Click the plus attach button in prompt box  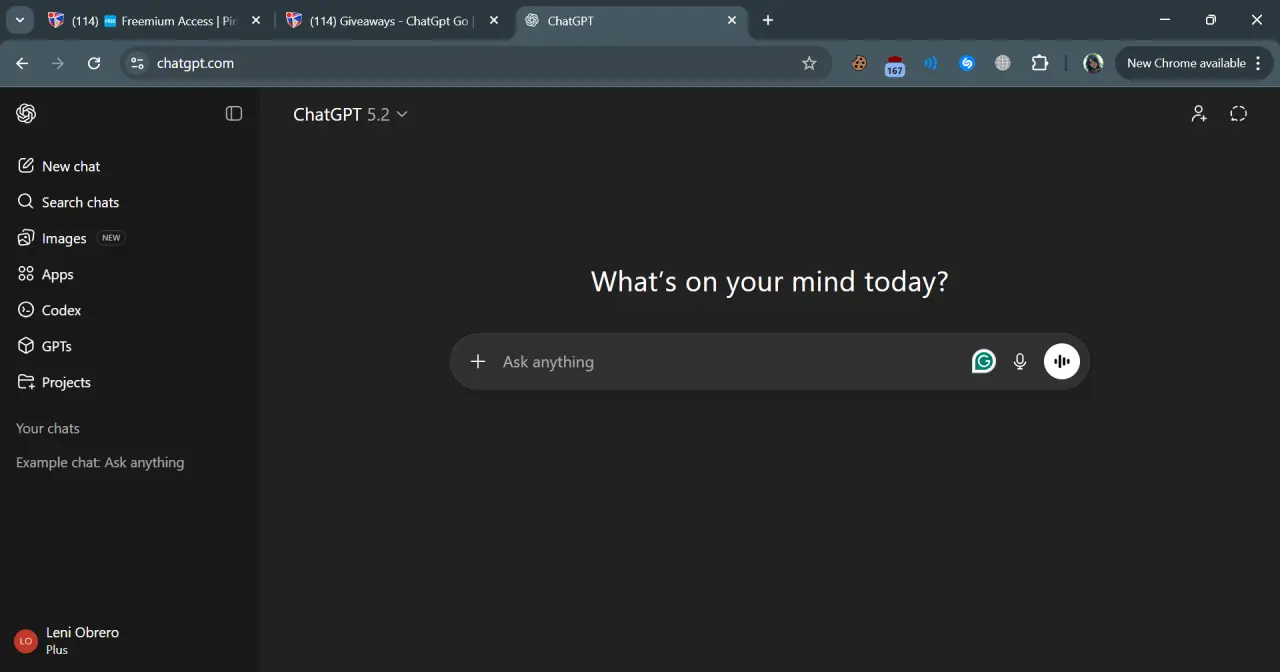pyautogui.click(x=478, y=361)
